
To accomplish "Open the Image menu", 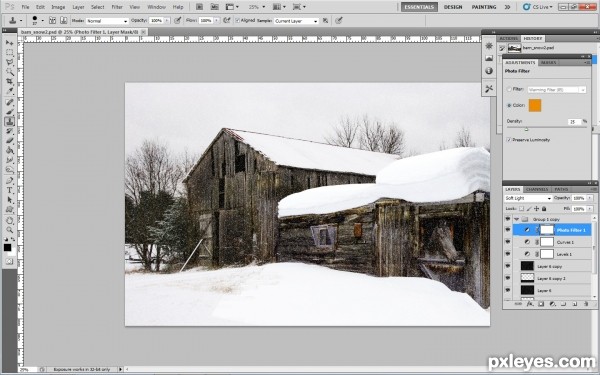I will pyautogui.click(x=58, y=7).
